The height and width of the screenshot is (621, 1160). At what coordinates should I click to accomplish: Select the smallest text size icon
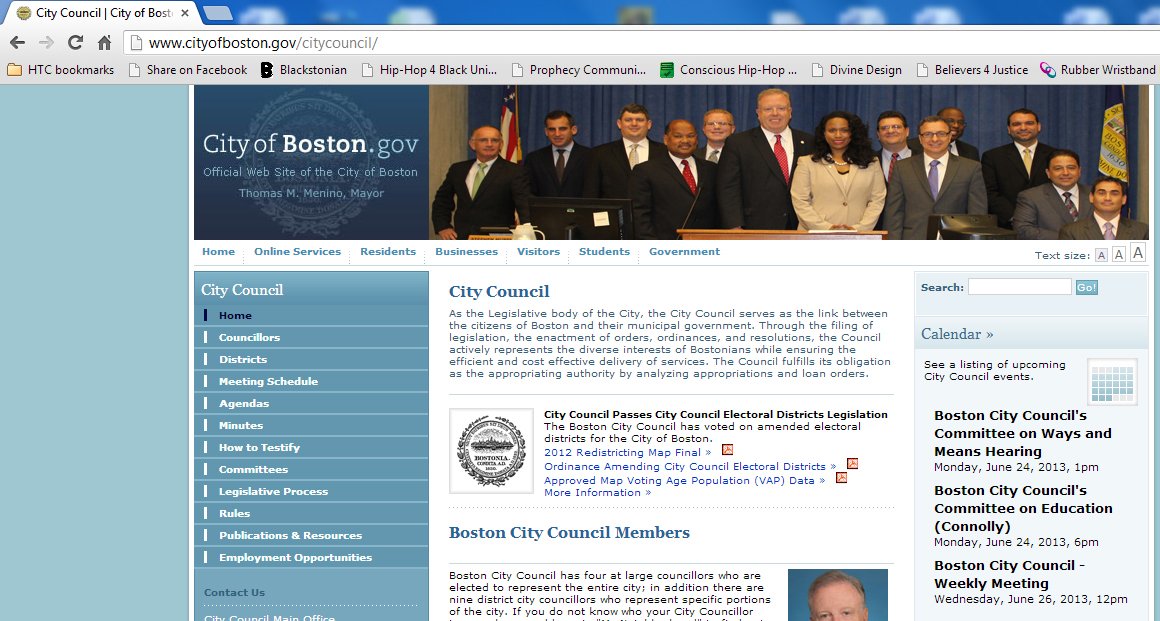click(x=1101, y=255)
